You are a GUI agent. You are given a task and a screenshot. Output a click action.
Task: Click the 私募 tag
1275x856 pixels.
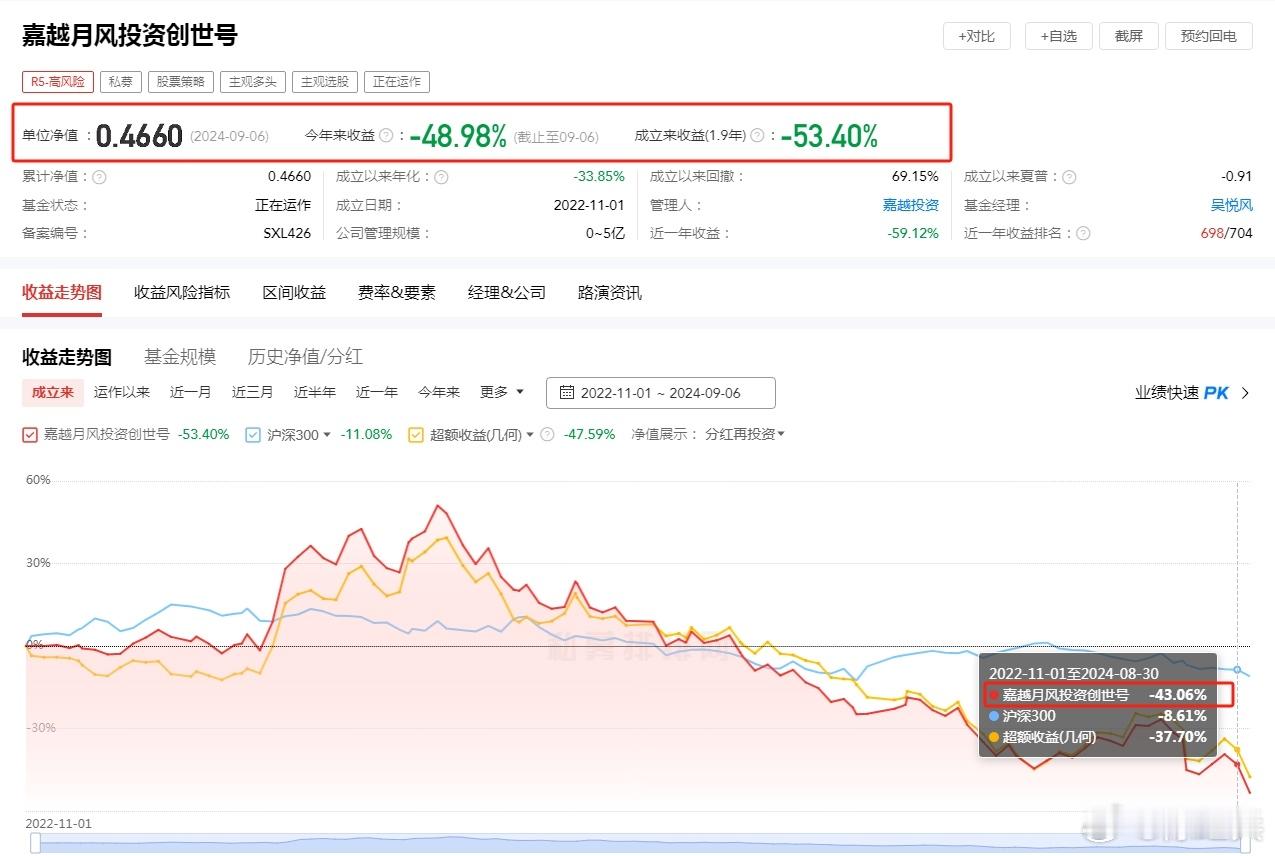click(121, 82)
